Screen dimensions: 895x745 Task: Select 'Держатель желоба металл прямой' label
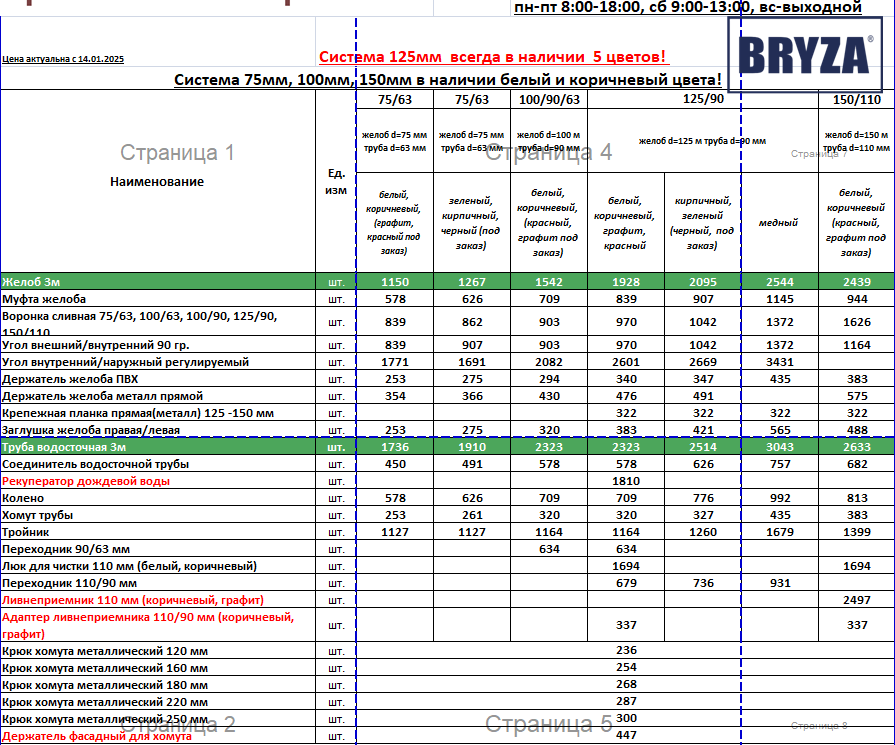pos(103,396)
